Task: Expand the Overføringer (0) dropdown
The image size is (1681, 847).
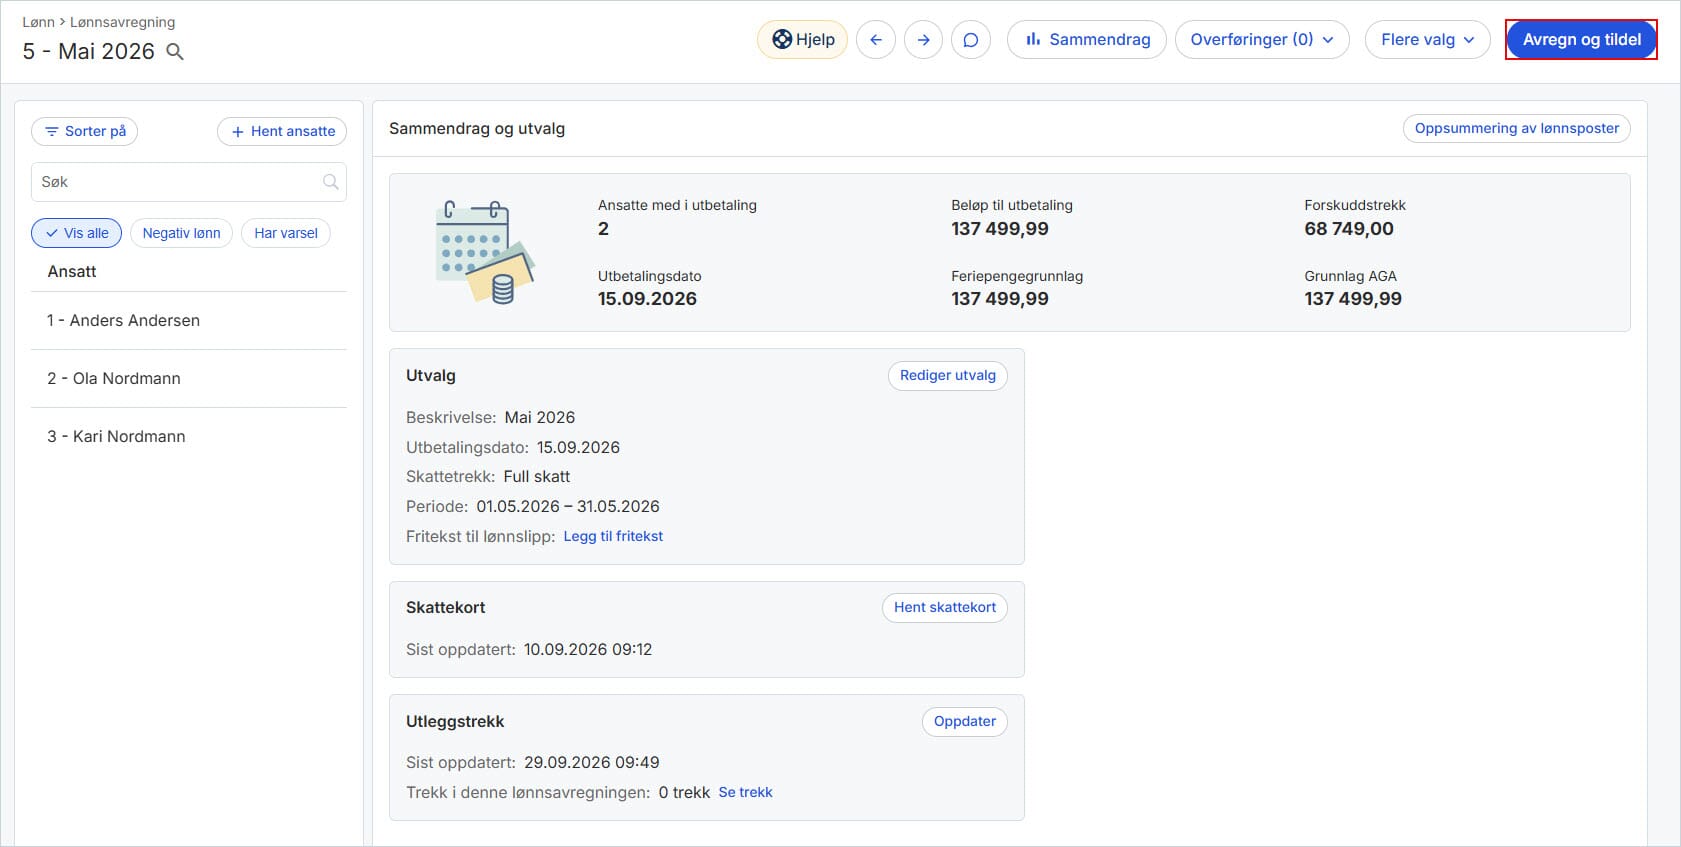Action: [1262, 40]
